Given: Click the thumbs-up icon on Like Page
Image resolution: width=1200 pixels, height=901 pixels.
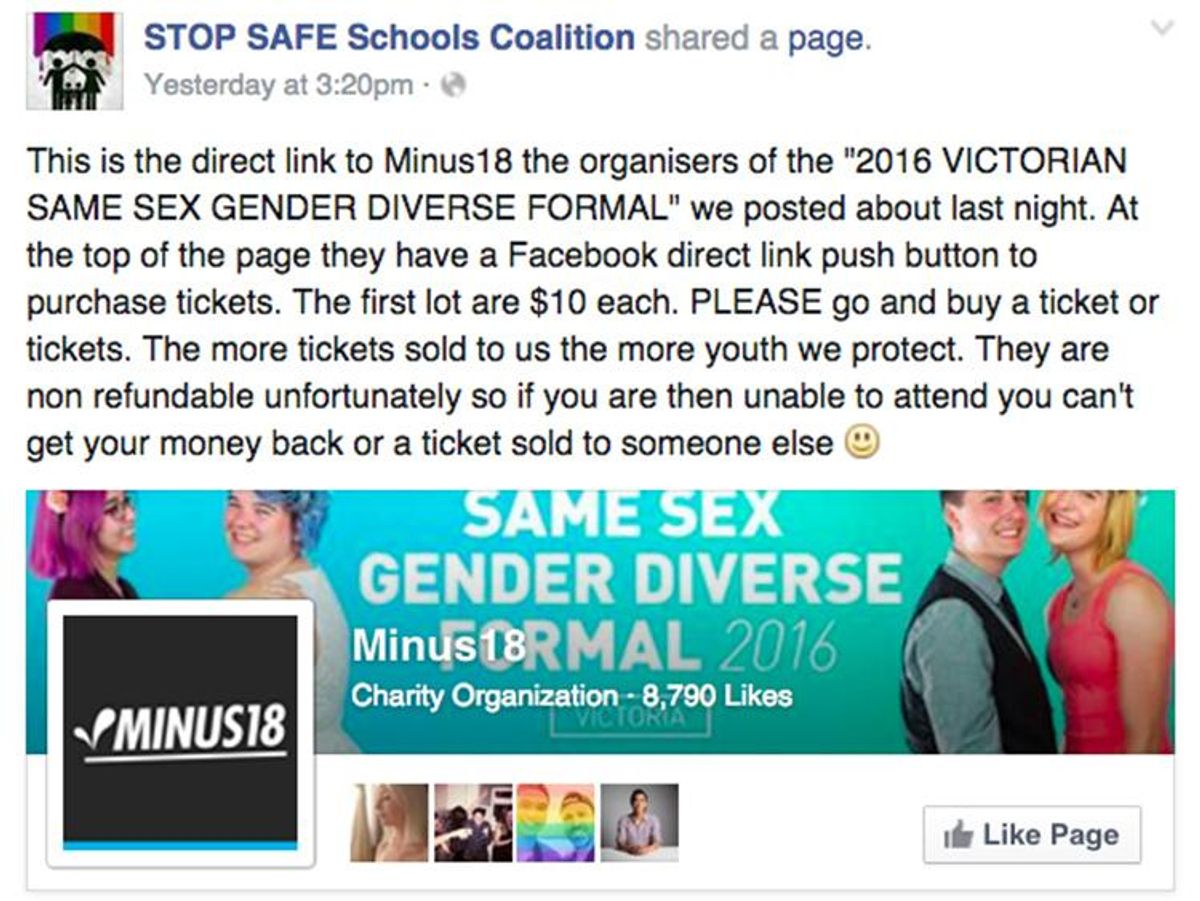Looking at the screenshot, I should coord(958,836).
